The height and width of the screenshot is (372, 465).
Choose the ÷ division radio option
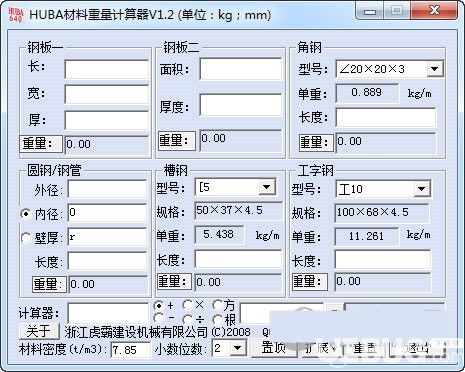(x=187, y=319)
